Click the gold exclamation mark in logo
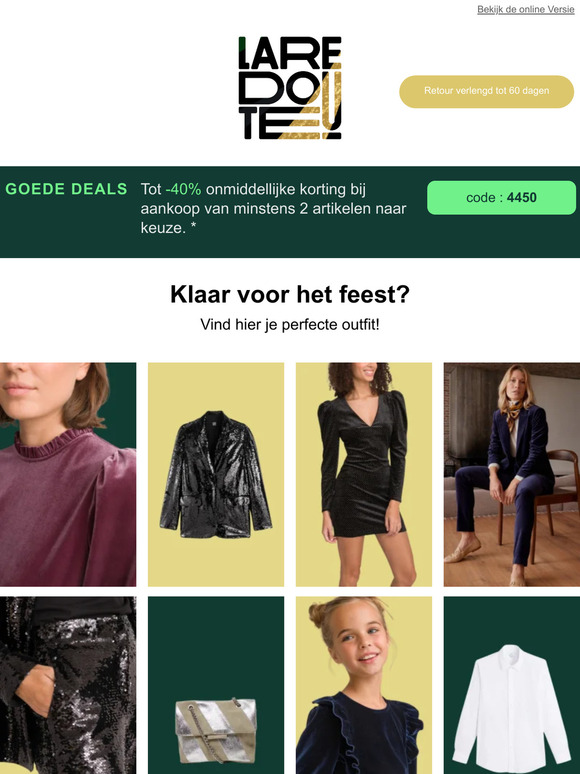 tap(335, 101)
